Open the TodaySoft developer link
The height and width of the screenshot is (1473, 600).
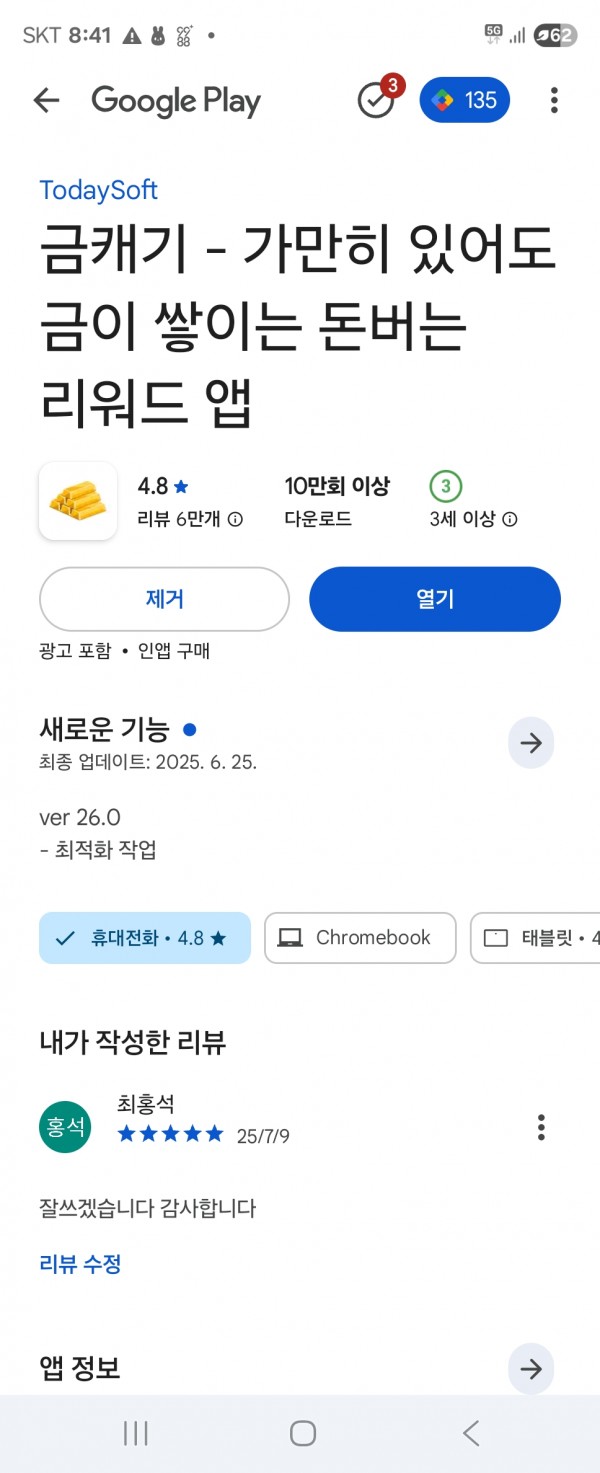coord(98,190)
